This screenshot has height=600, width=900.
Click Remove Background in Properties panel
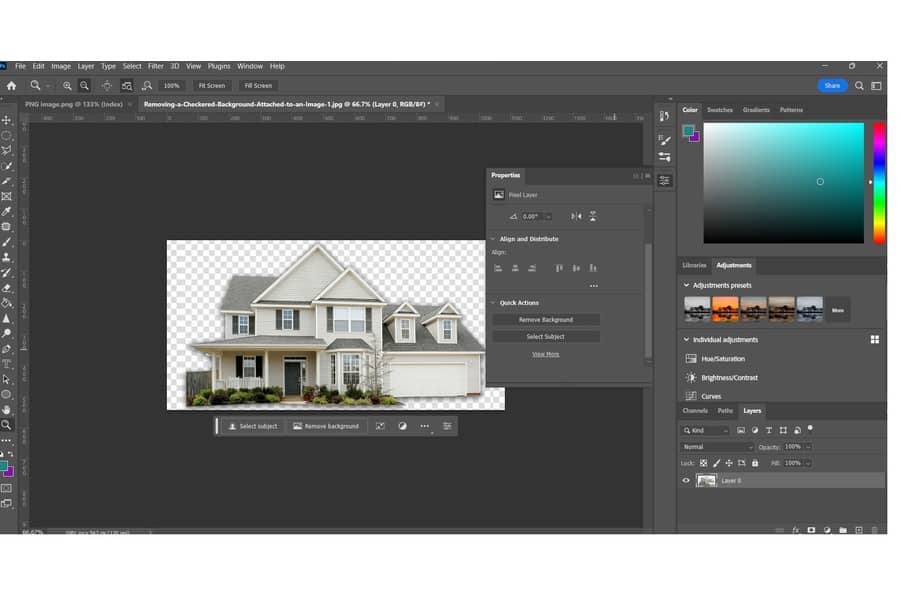(x=546, y=320)
